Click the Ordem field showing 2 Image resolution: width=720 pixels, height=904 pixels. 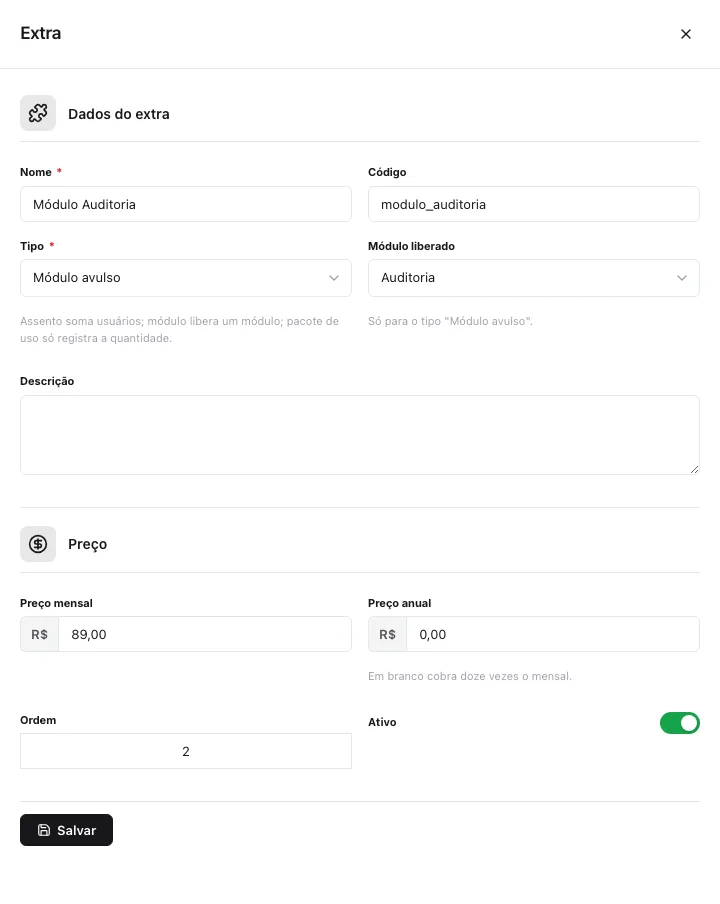(x=186, y=751)
